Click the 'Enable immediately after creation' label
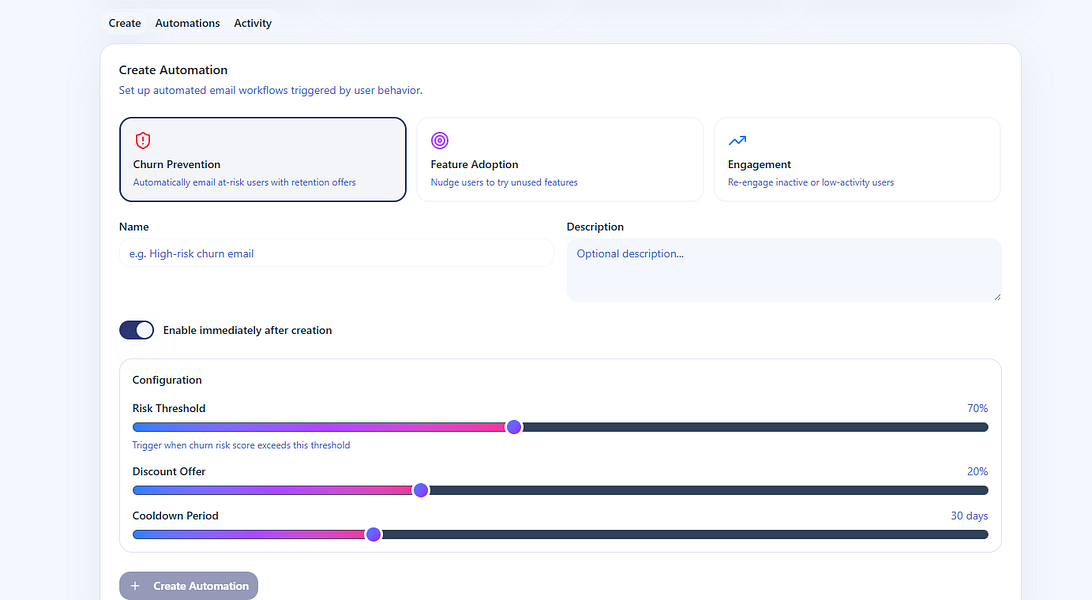The height and width of the screenshot is (600, 1092). (x=247, y=331)
